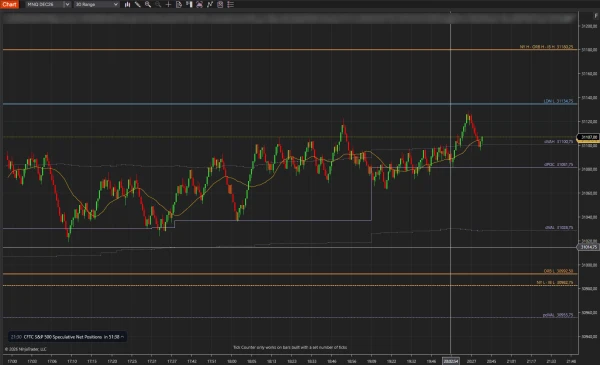
Task: Click the F button at chart corner
Action: pos(596,16)
